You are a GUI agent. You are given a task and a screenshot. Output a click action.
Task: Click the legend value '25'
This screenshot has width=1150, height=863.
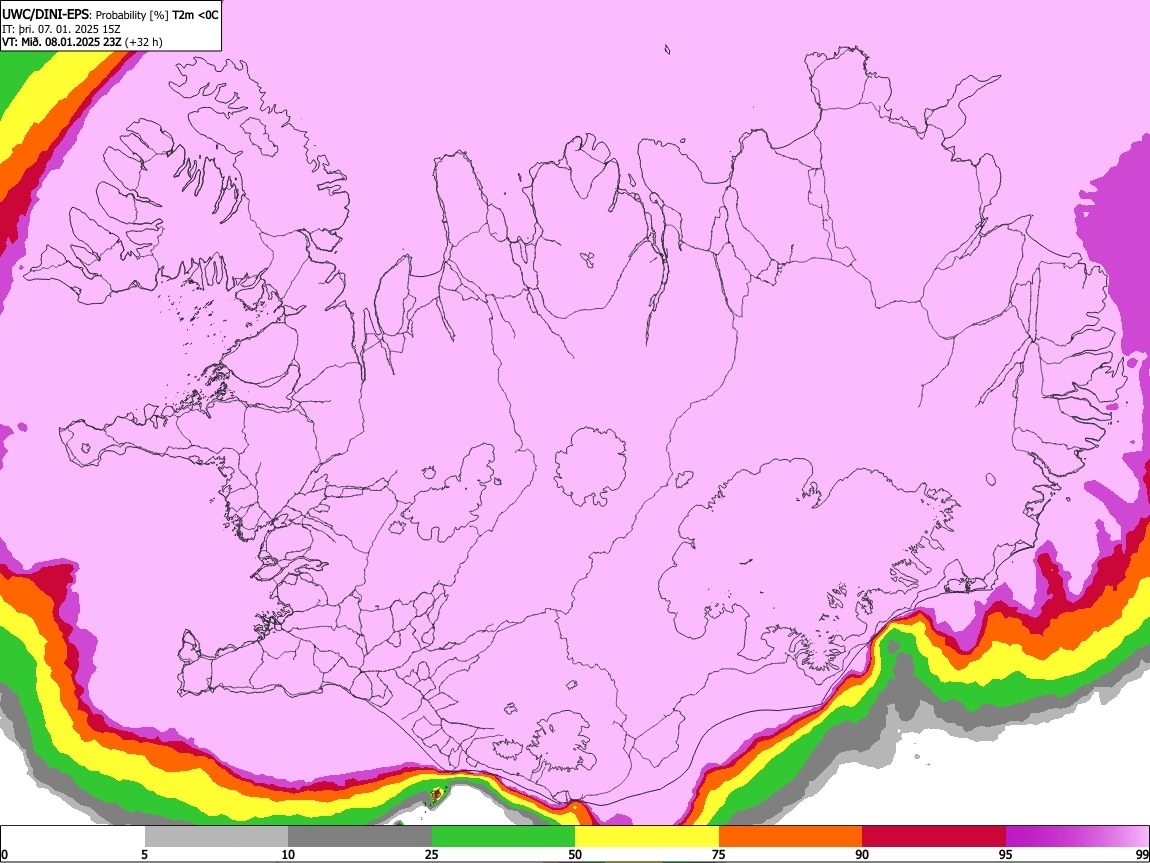[x=432, y=854]
